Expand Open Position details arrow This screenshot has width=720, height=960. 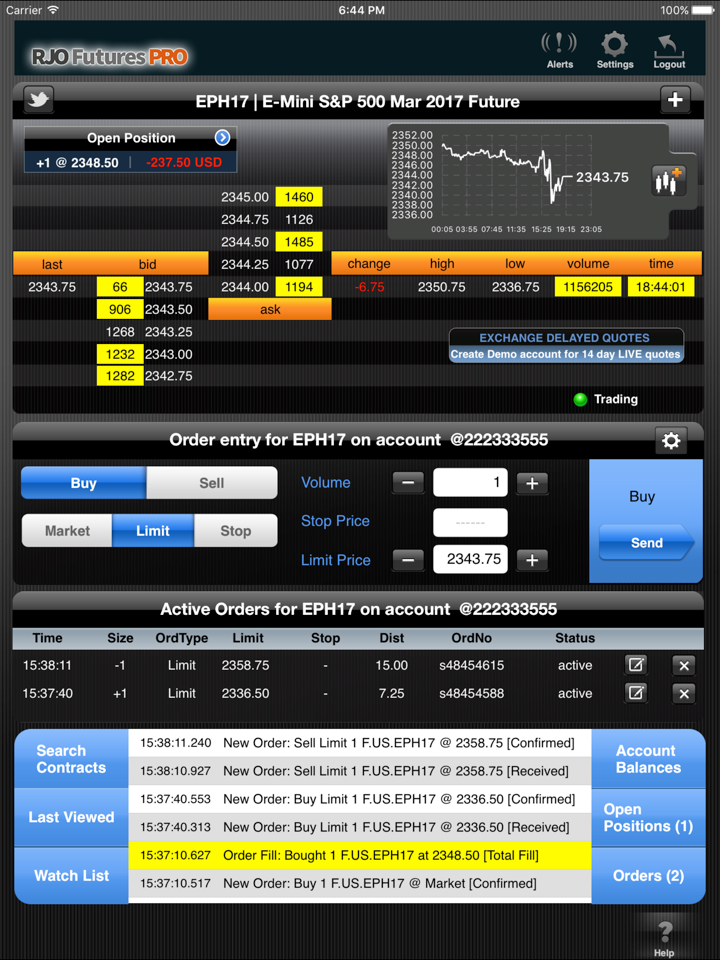[222, 138]
